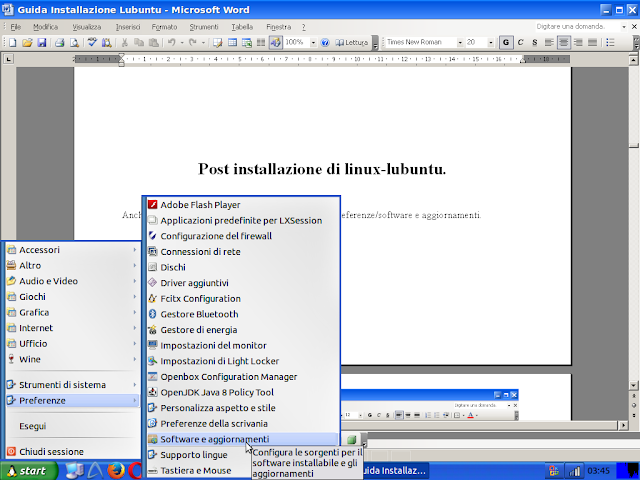Insert a table via toolbar icon

(x=232, y=42)
